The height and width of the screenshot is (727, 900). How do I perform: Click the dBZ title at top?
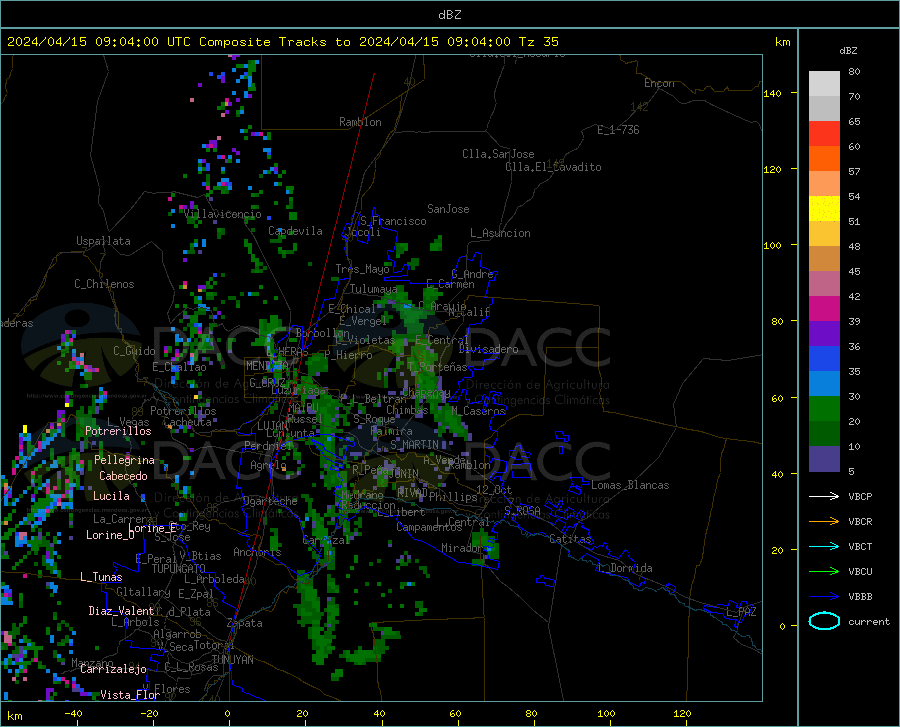click(x=449, y=15)
